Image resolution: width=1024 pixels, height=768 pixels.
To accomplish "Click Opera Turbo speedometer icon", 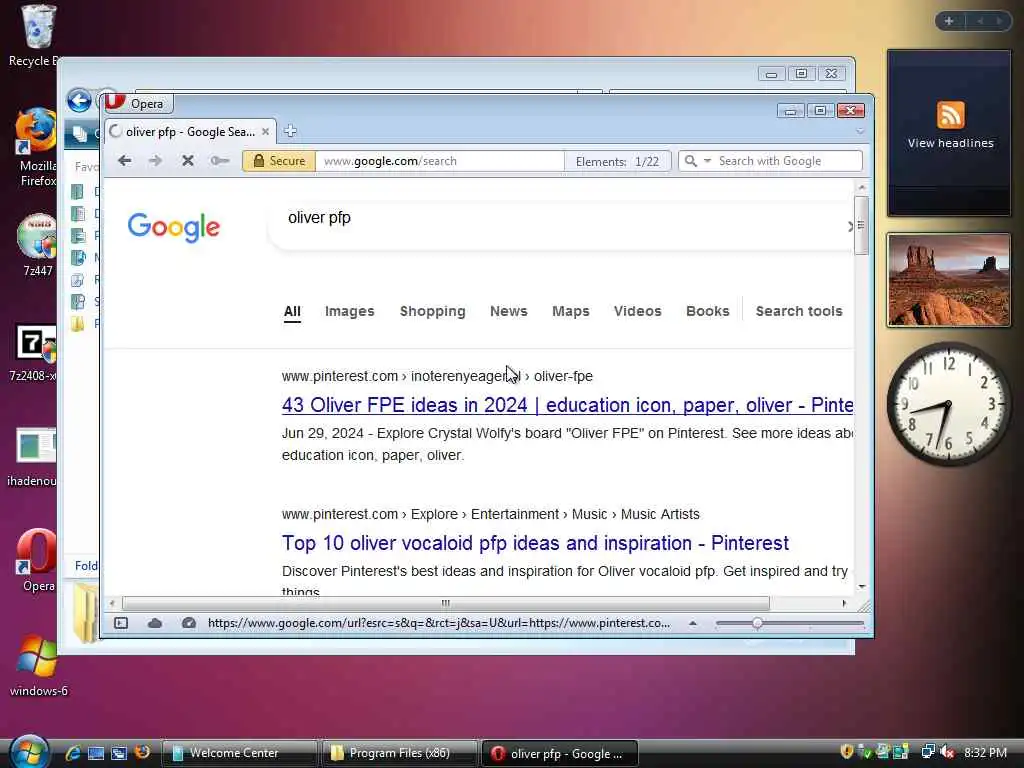I will 189,623.
